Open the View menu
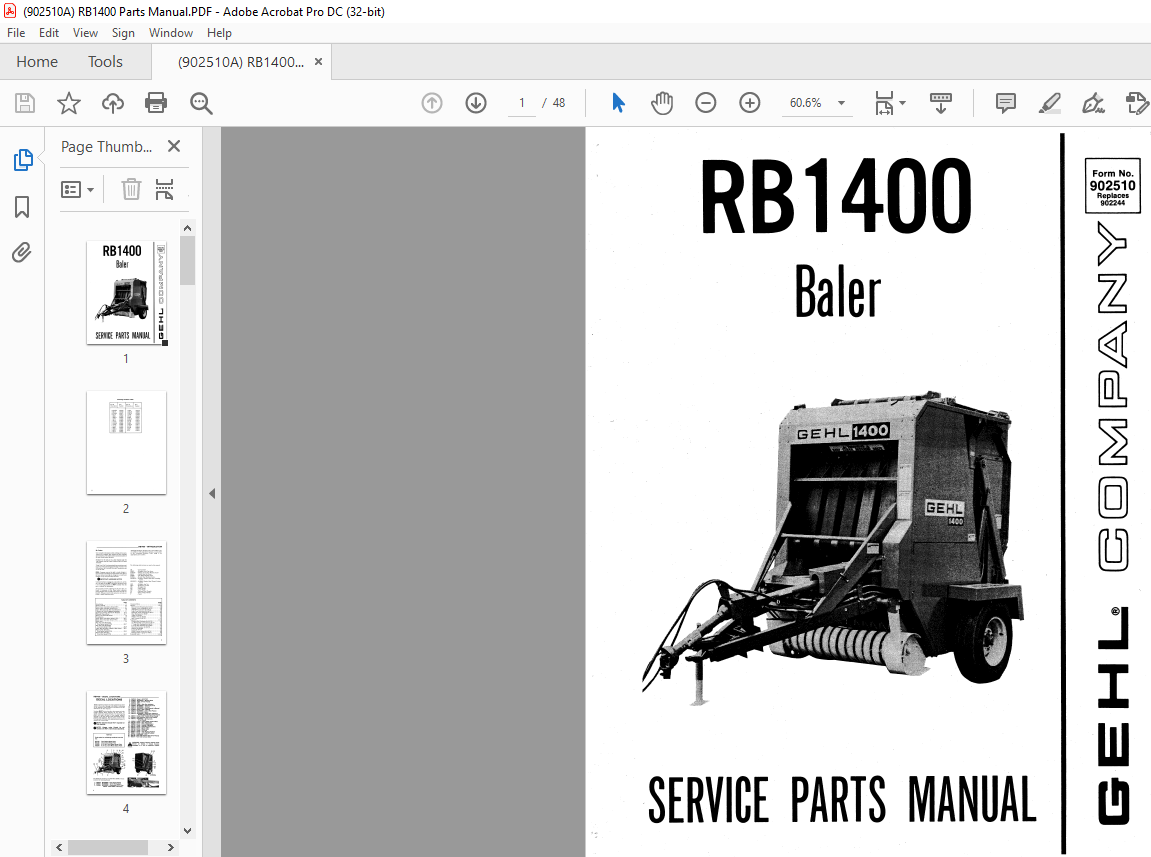1151x857 pixels. [x=85, y=33]
